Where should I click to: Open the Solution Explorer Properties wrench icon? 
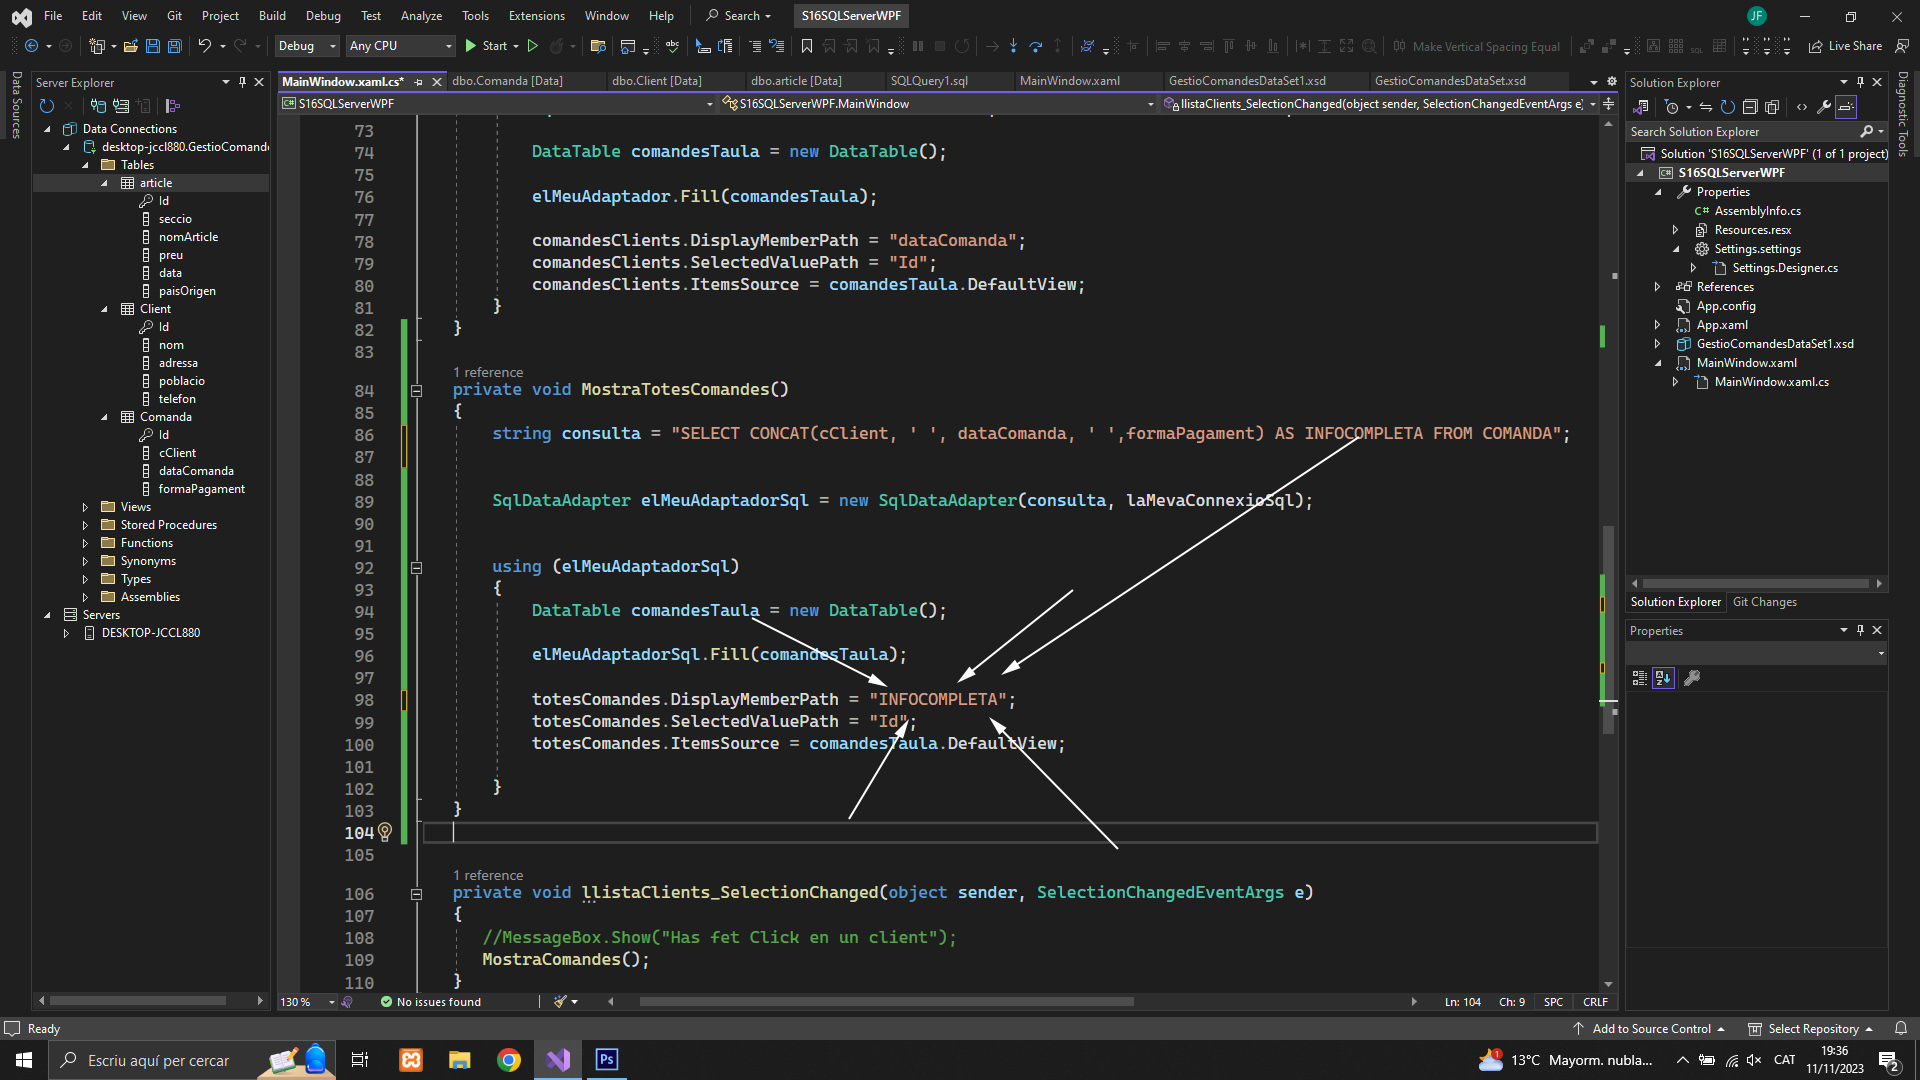(x=1823, y=107)
